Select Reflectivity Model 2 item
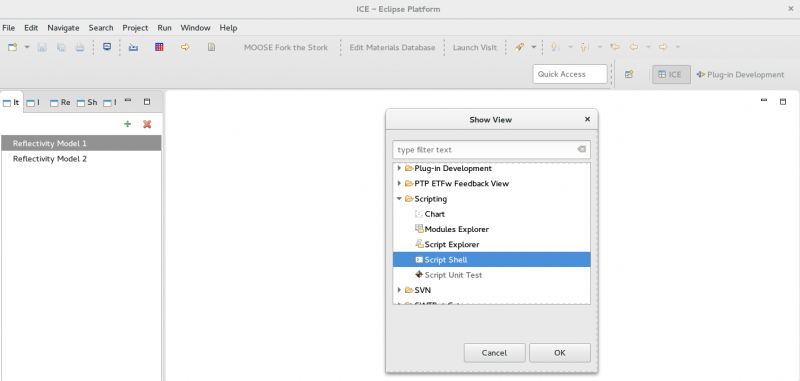The width and height of the screenshot is (800, 381). pyautogui.click(x=81, y=159)
